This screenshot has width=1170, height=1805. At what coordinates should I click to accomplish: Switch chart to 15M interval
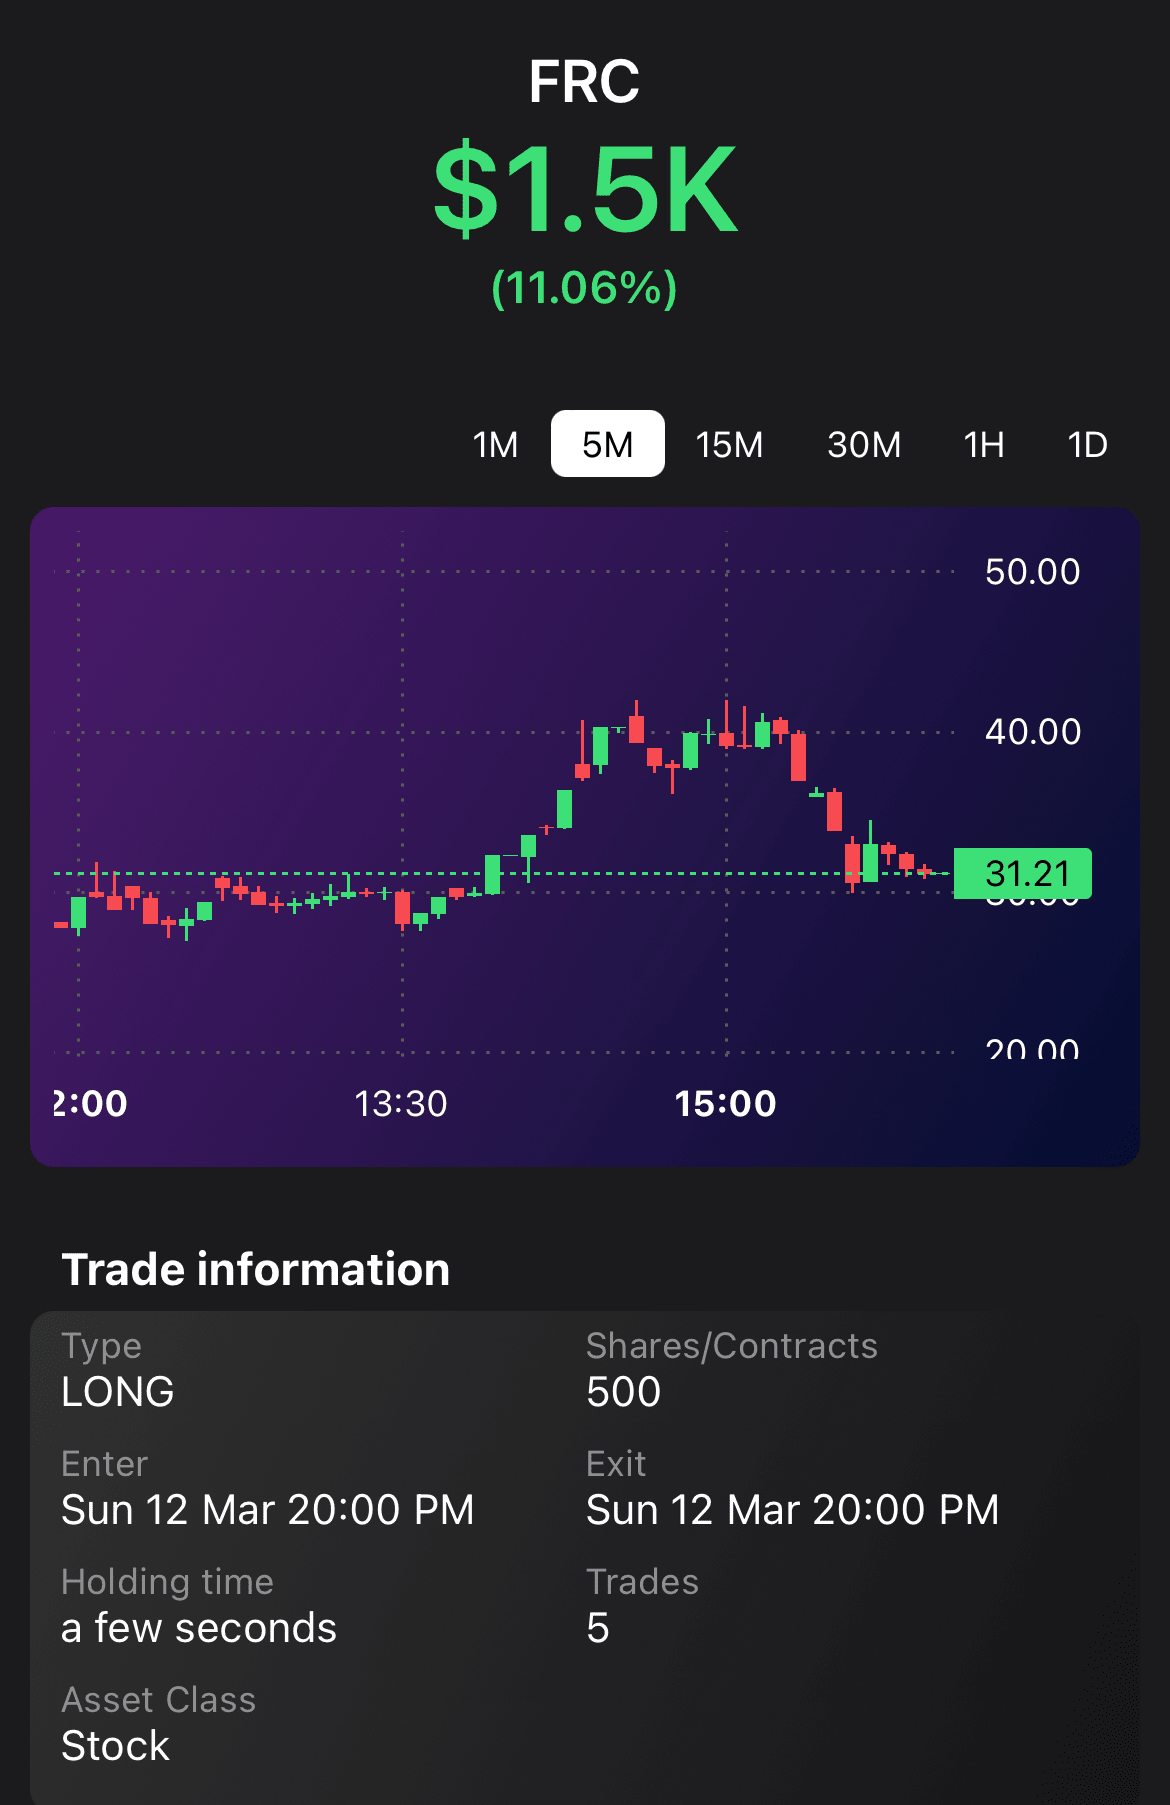click(729, 444)
